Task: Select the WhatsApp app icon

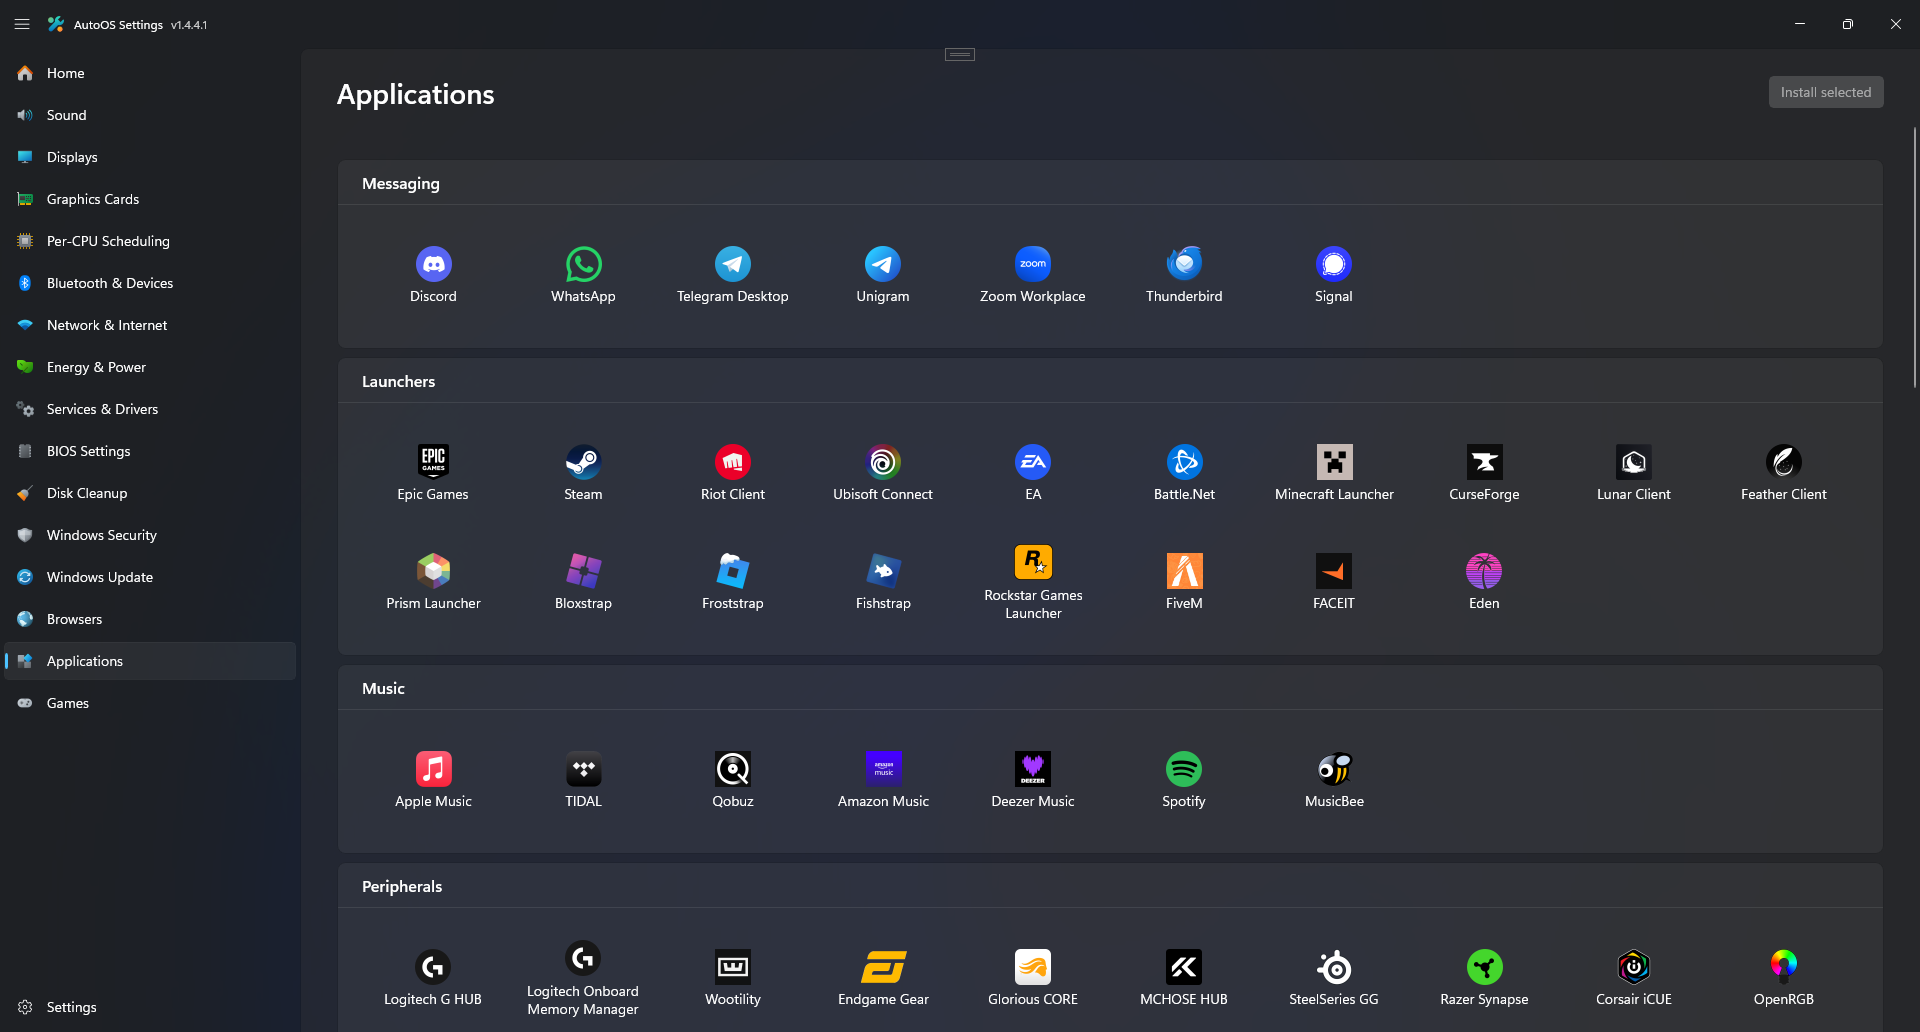Action: [583, 264]
